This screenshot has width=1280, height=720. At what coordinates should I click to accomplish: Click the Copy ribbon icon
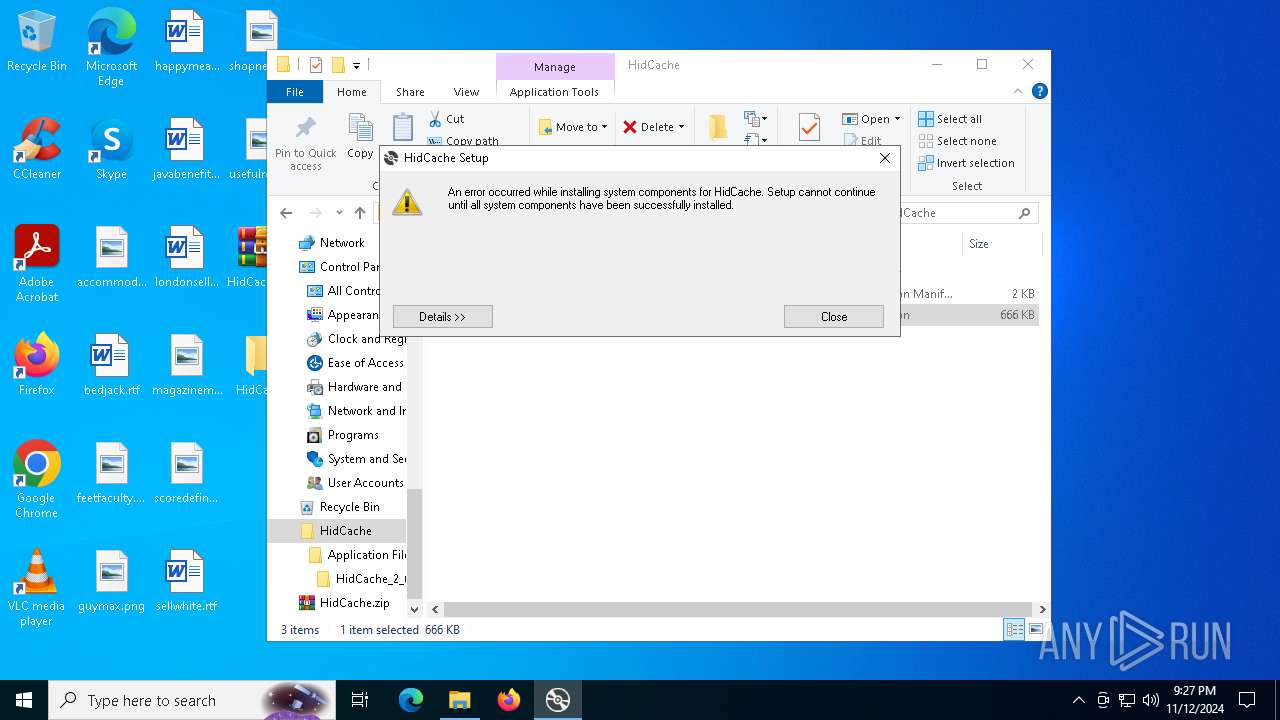[360, 137]
